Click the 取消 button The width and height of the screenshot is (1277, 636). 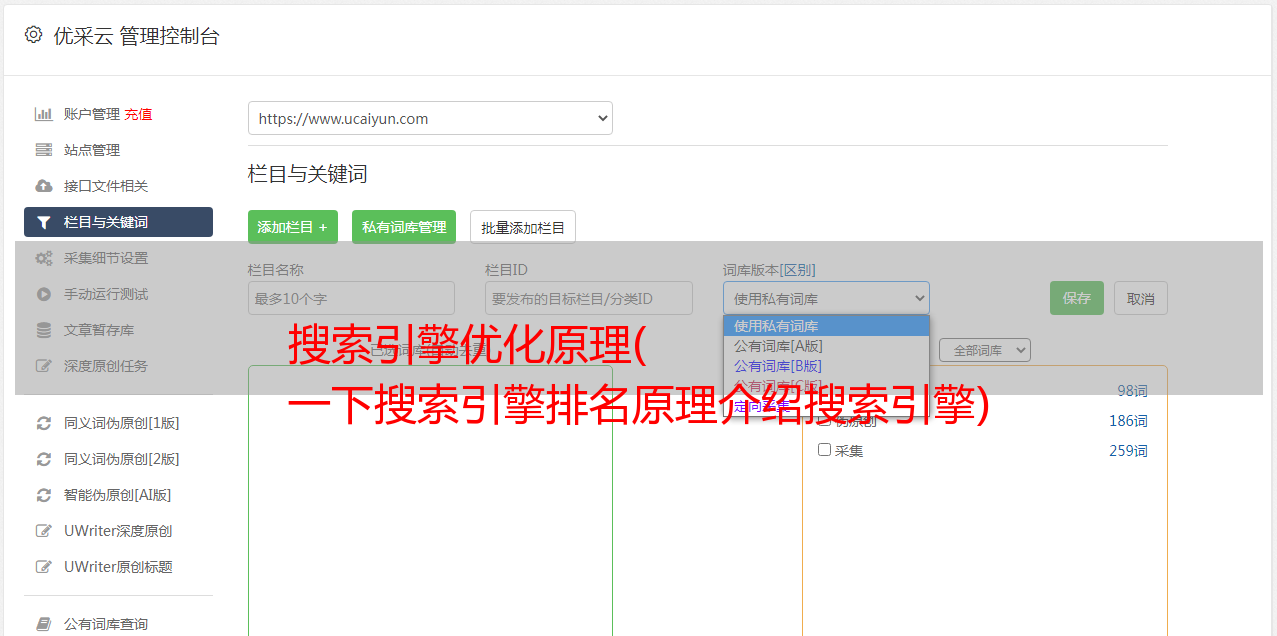(x=1141, y=298)
